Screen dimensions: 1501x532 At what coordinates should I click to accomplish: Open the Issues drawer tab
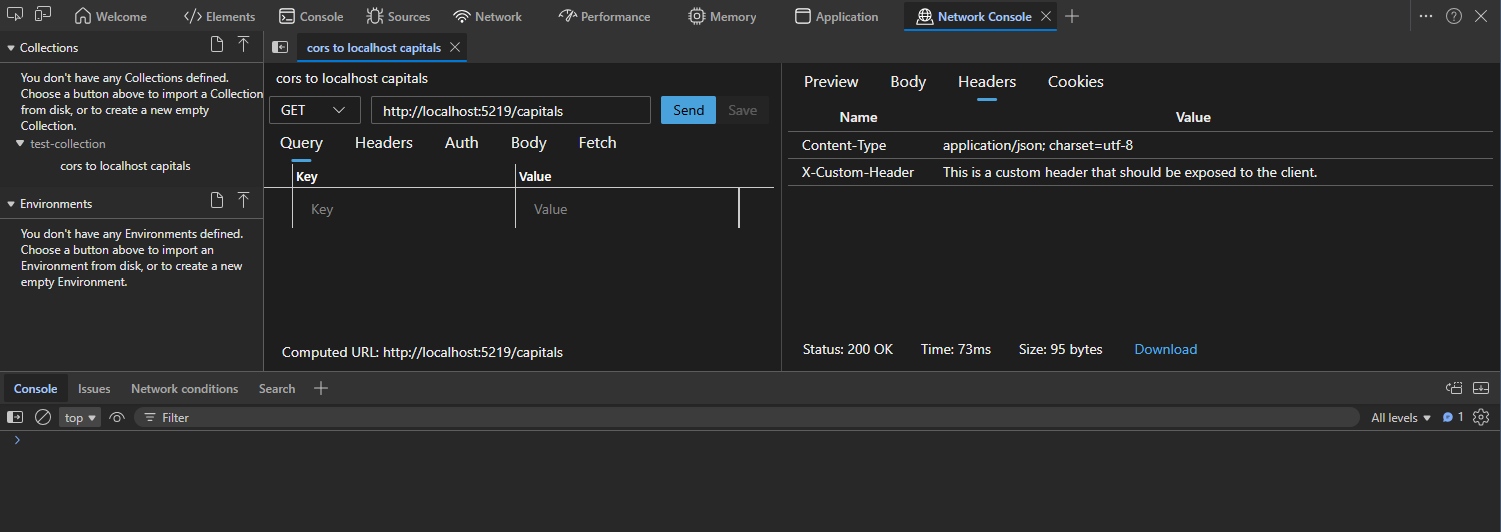pyautogui.click(x=94, y=388)
